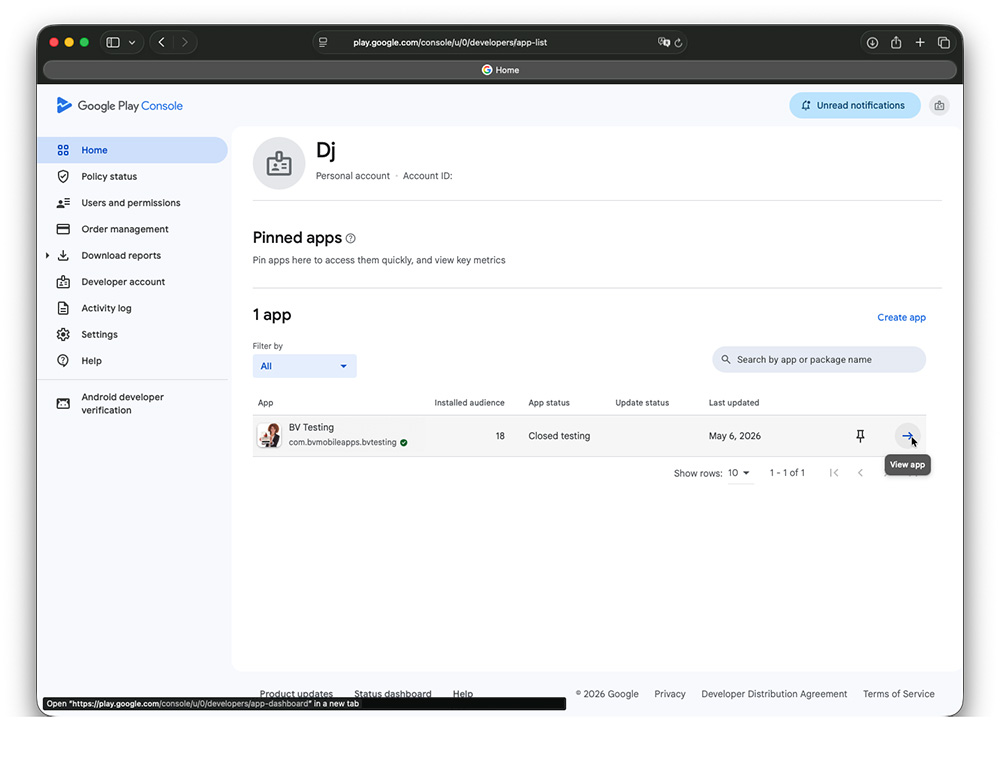Select Home in the sidebar
The width and height of the screenshot is (1000, 765).
pos(132,150)
